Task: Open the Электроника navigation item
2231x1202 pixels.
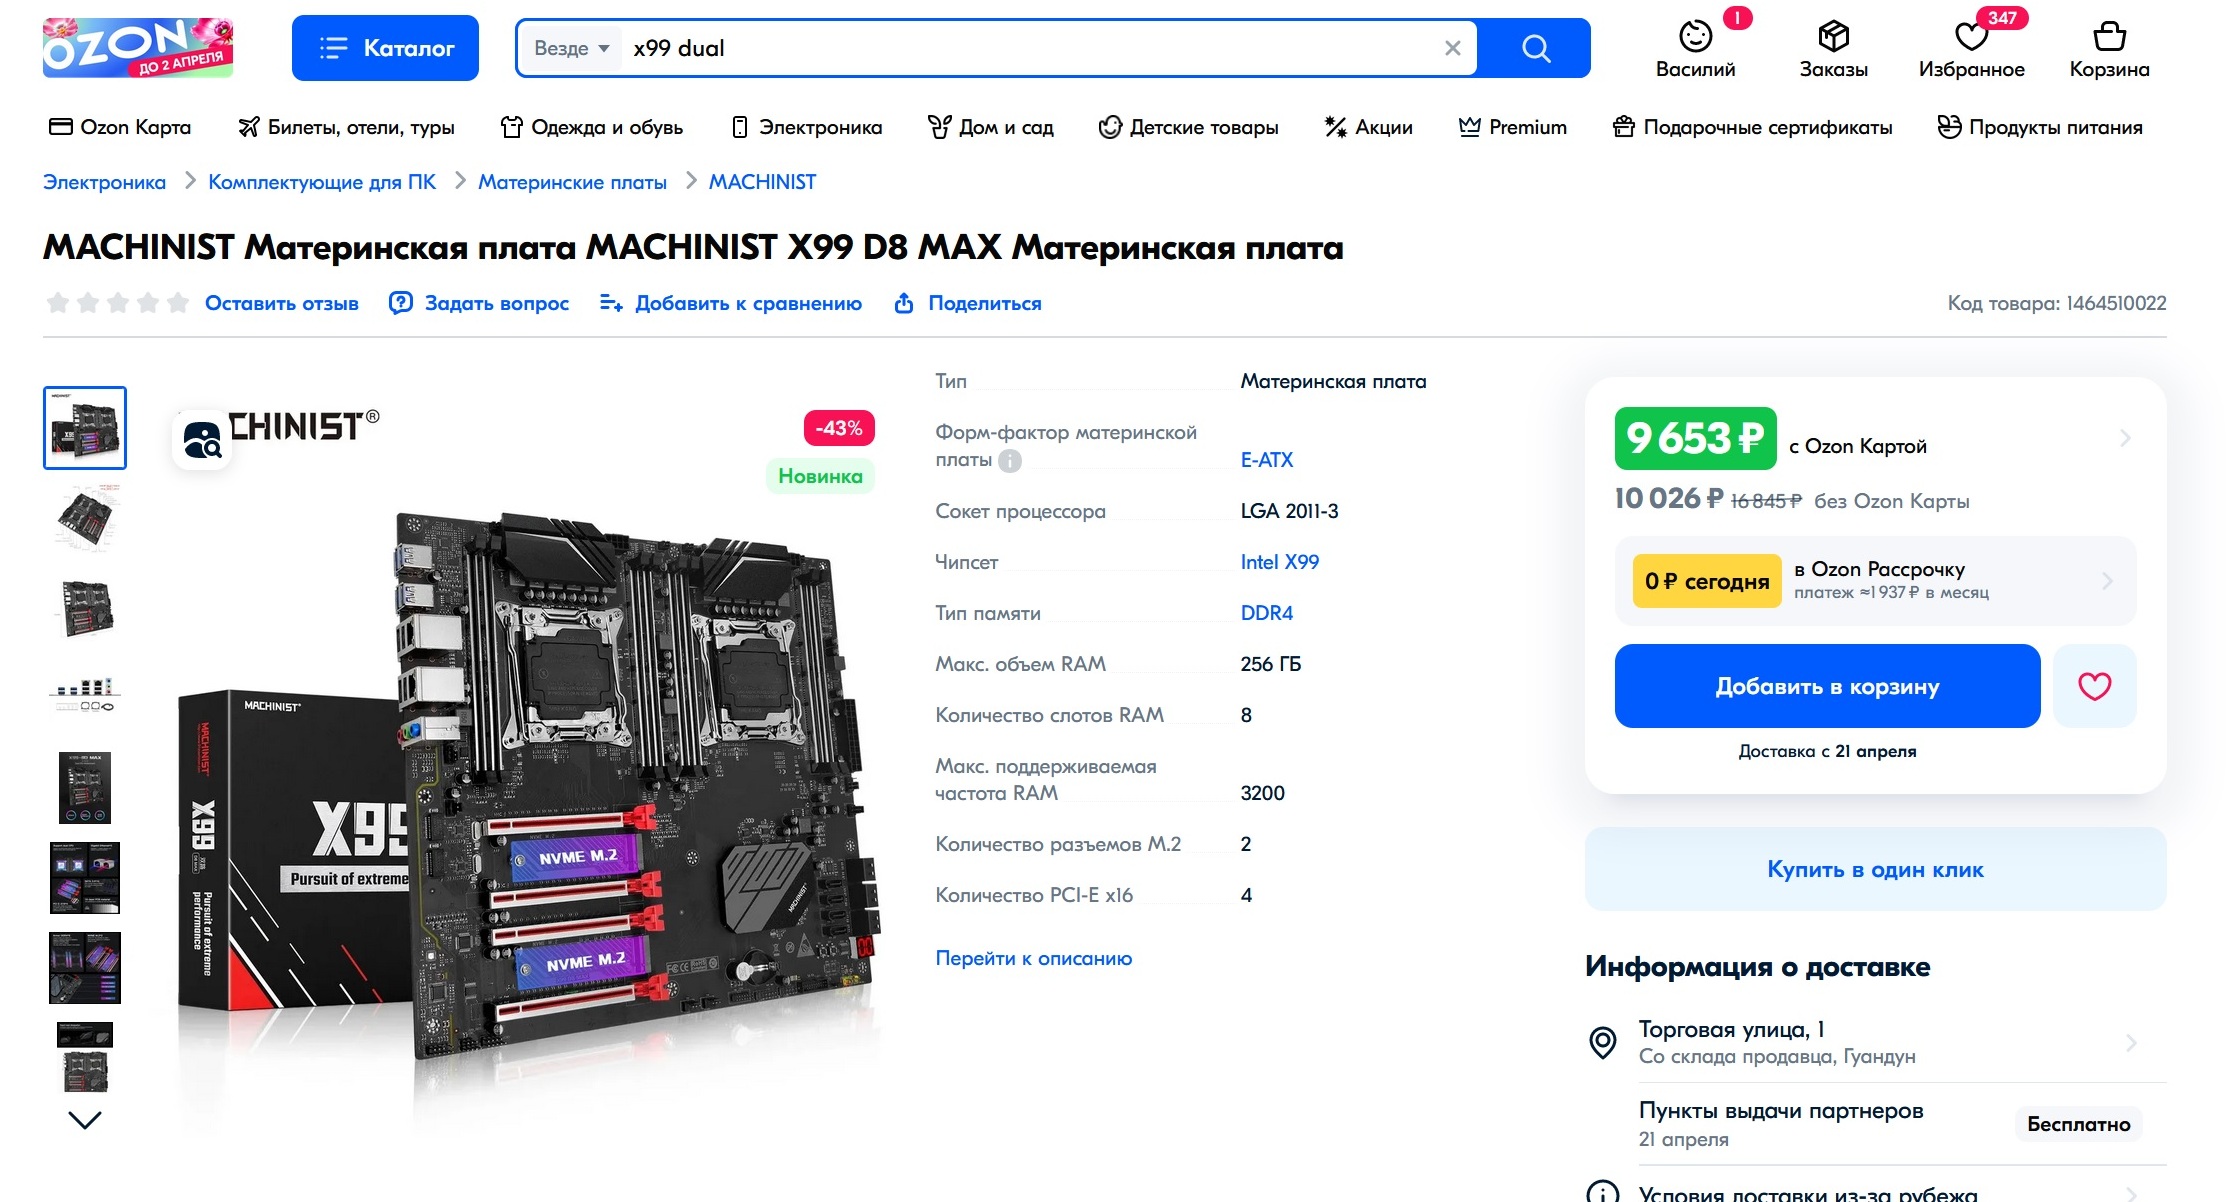Action: pos(807,127)
